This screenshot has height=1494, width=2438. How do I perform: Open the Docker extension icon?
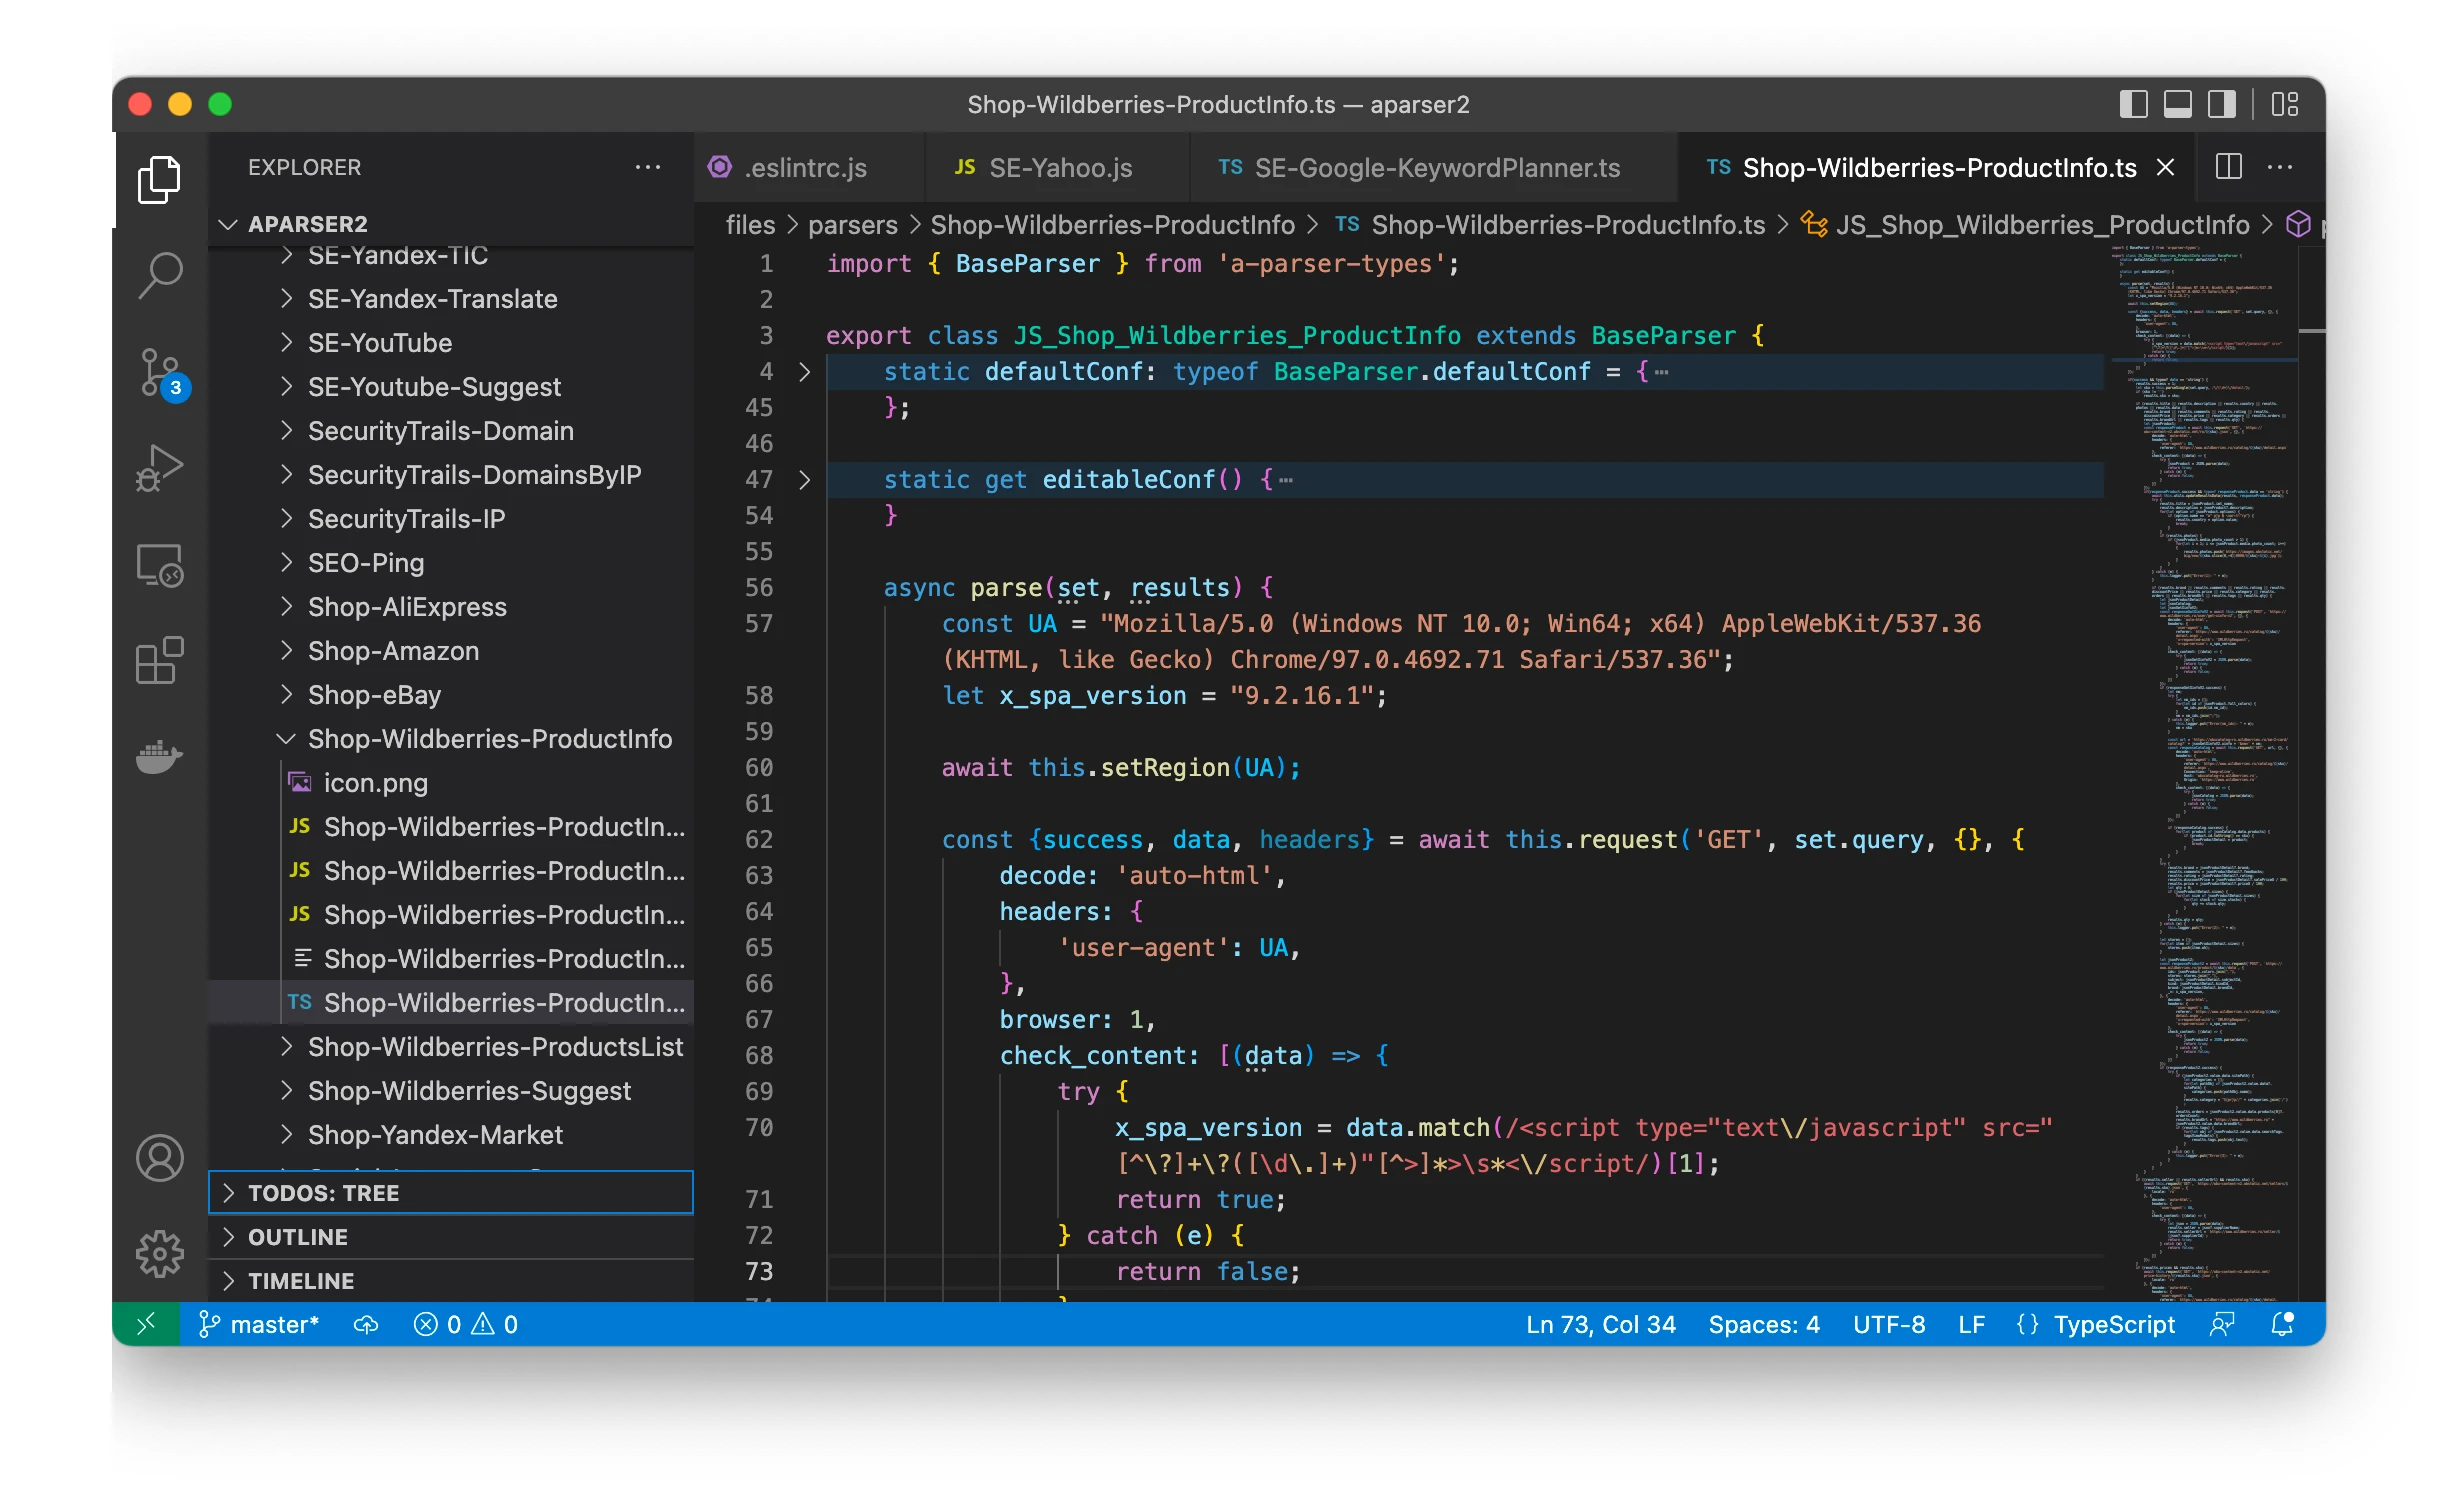[x=160, y=757]
